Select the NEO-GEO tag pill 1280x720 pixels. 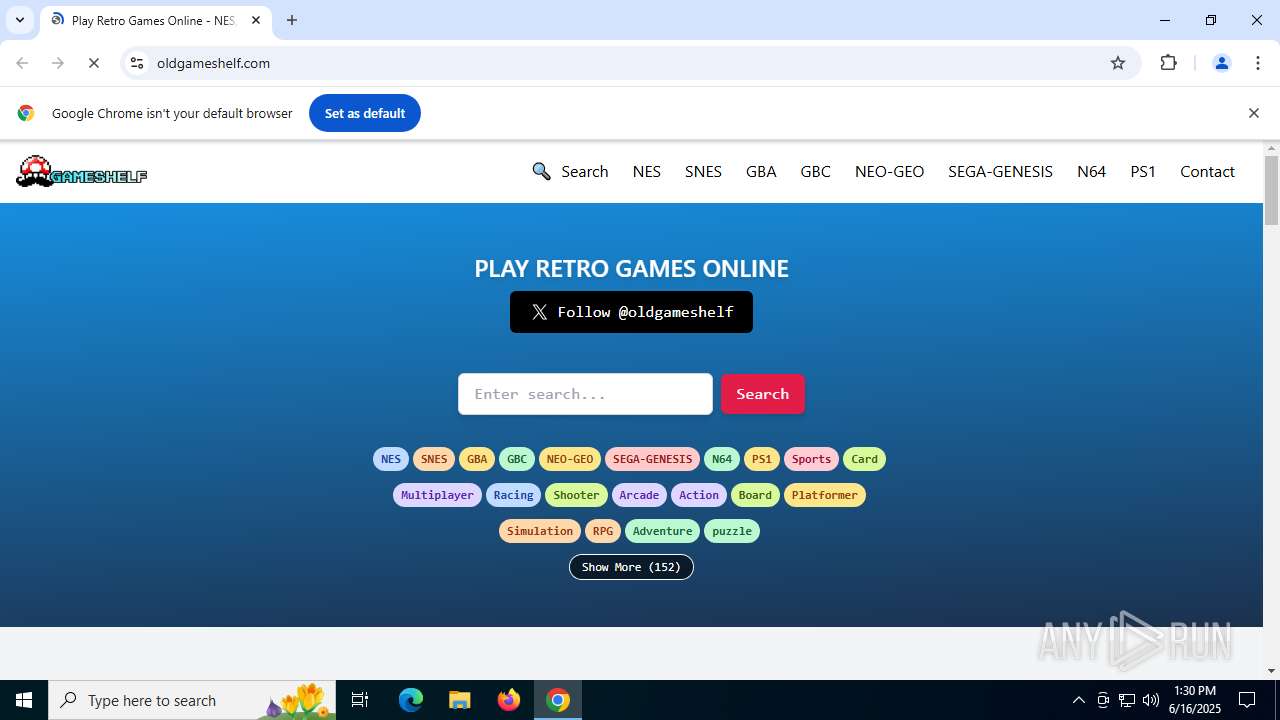[570, 459]
